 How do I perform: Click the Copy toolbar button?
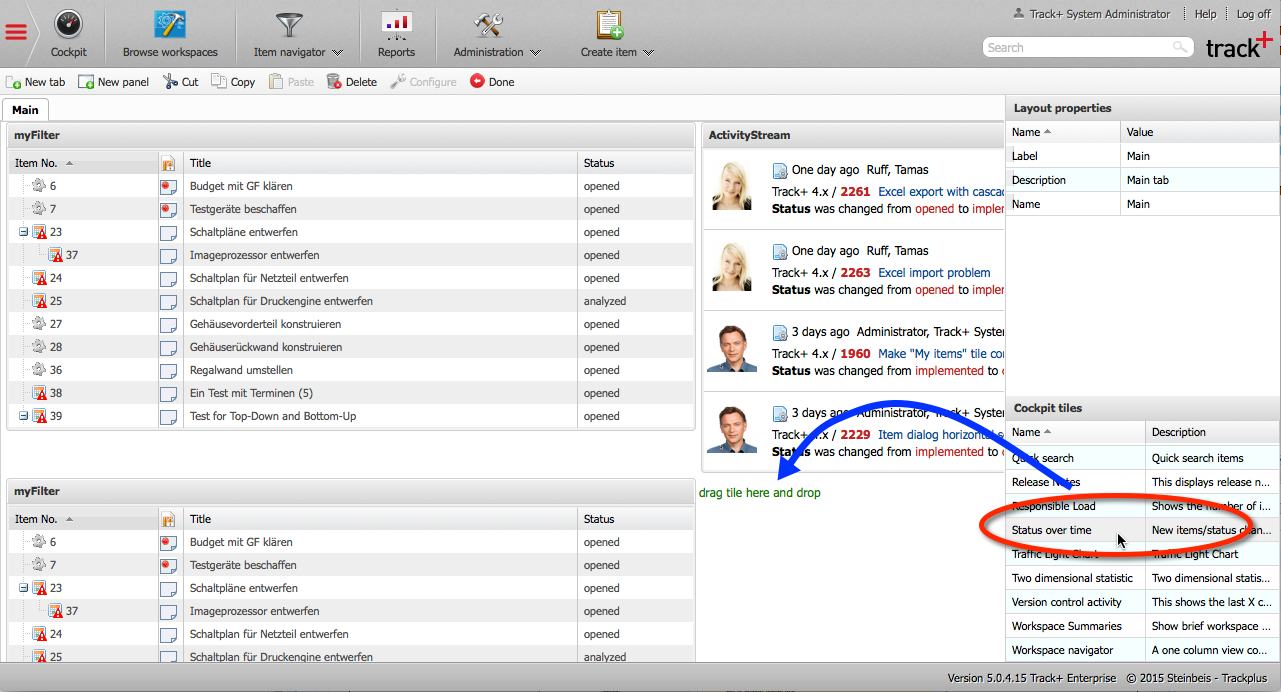click(233, 82)
